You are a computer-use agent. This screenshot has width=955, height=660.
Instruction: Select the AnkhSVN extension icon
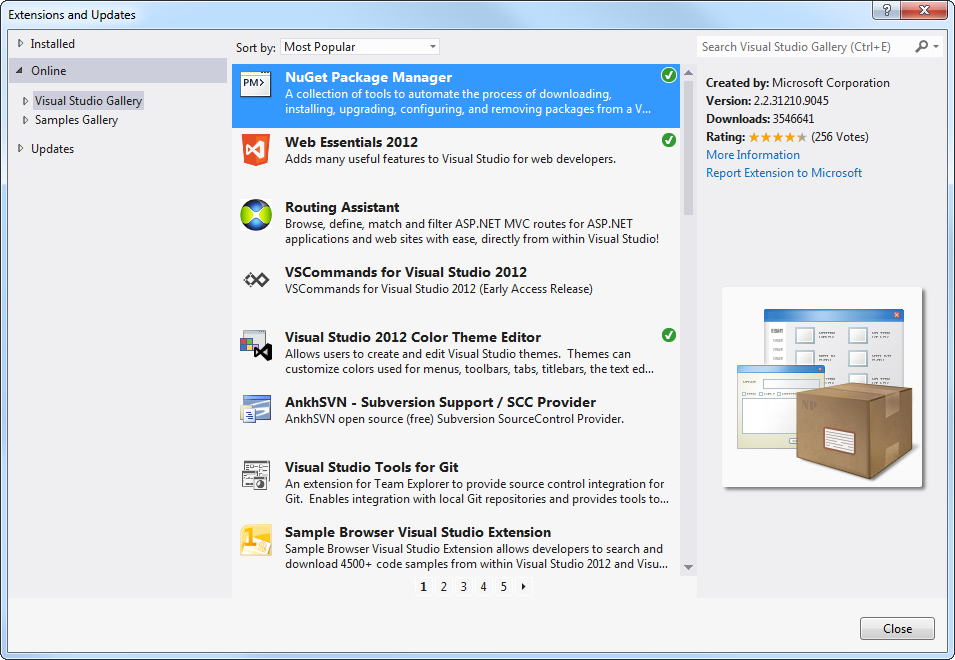(256, 409)
